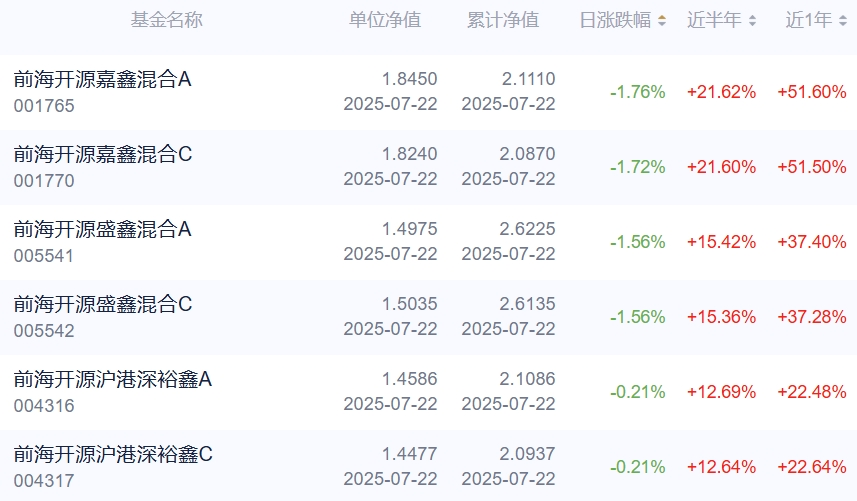Click the 近半年 header label
The height and width of the screenshot is (501, 857).
[x=714, y=20]
